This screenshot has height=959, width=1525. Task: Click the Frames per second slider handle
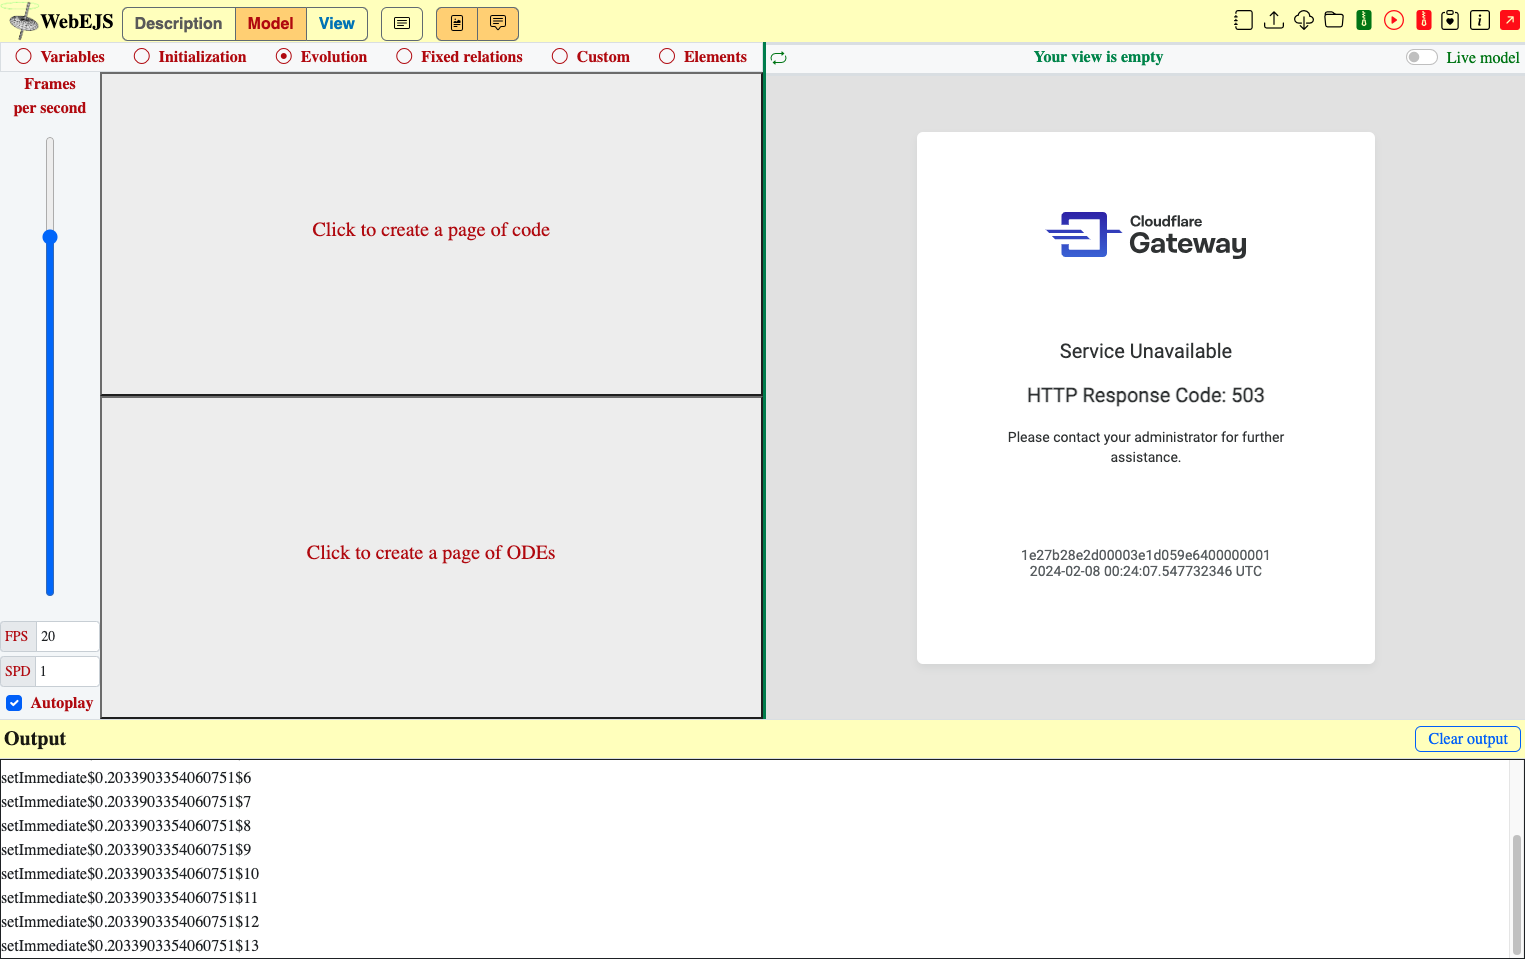click(50, 237)
